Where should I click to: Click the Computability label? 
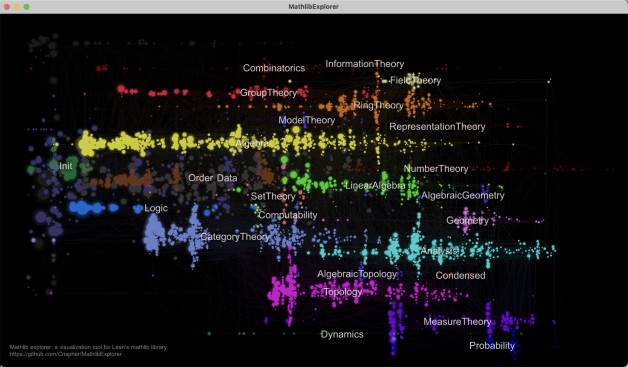coord(288,215)
